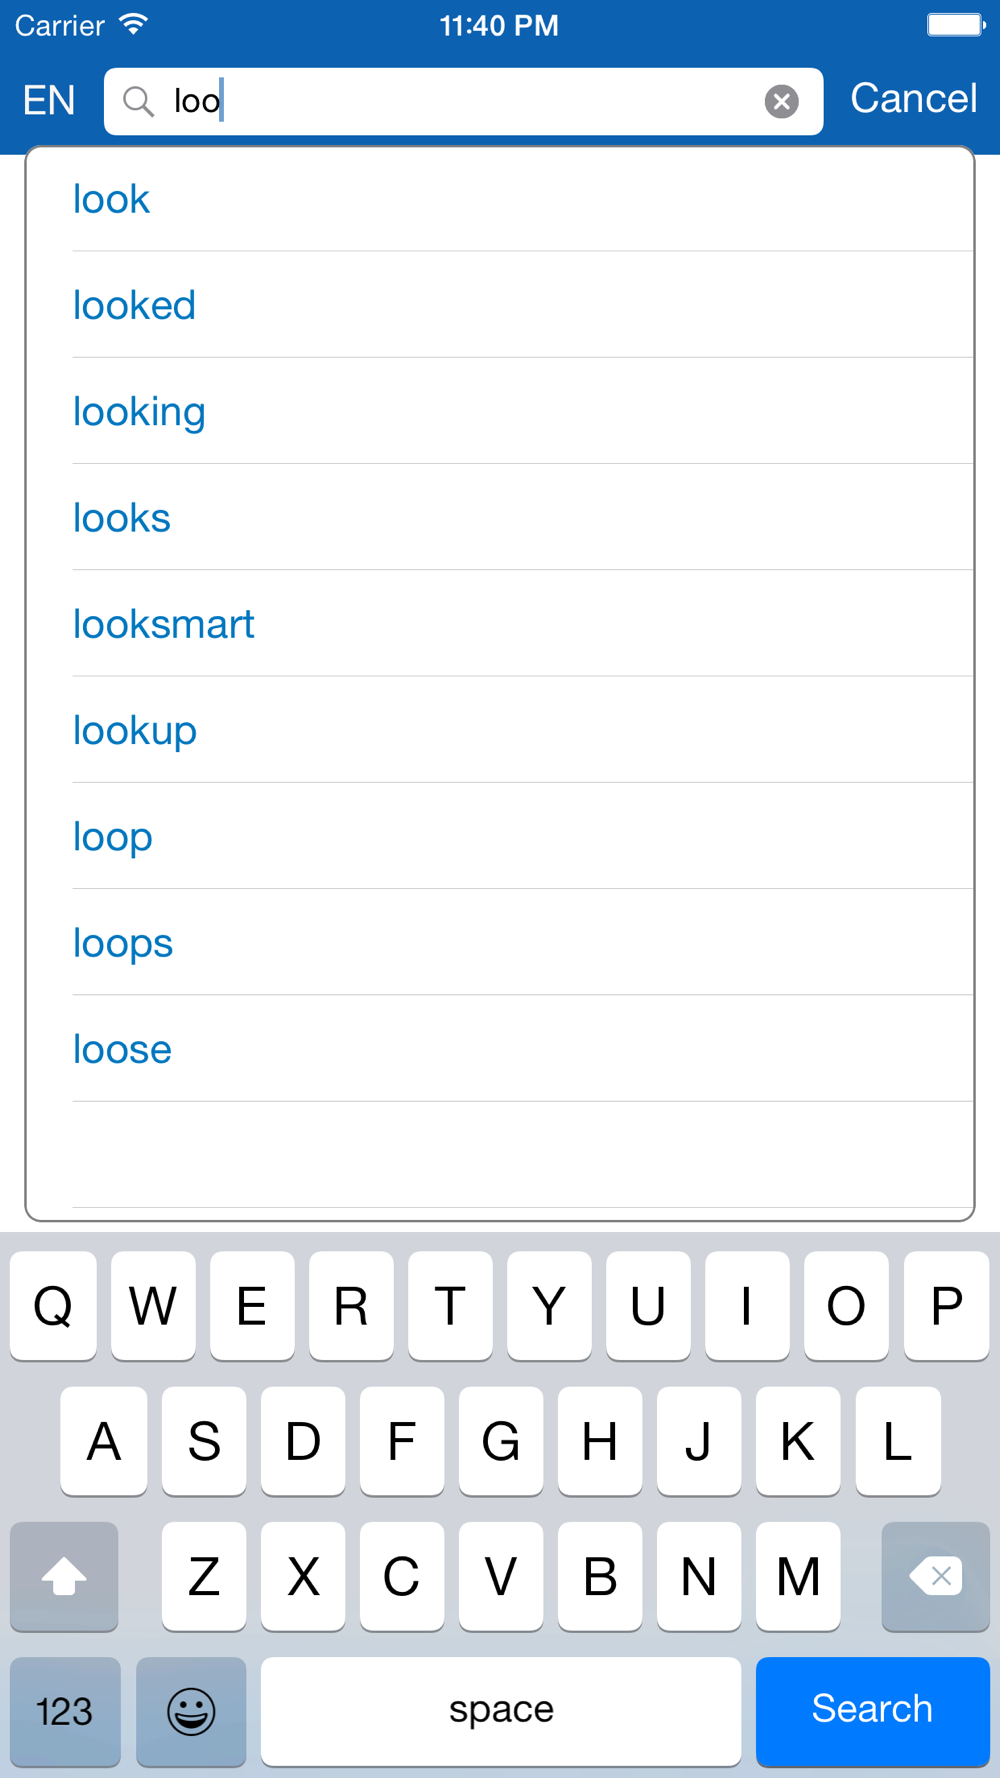This screenshot has height=1778, width=1000.
Task: Tap the blue Search key
Action: tap(872, 1711)
